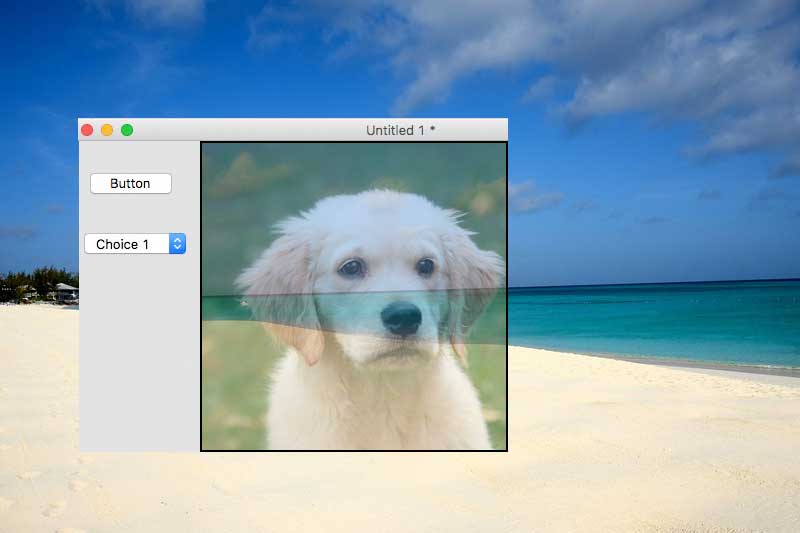Click the puppy's left eye

[x=350, y=267]
